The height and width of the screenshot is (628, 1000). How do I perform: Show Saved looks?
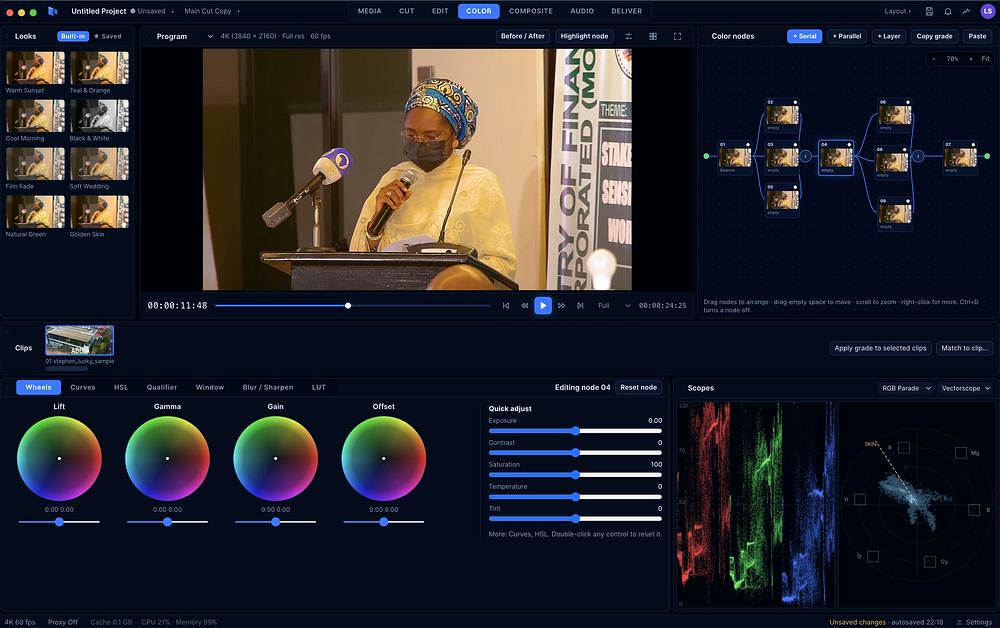107,36
